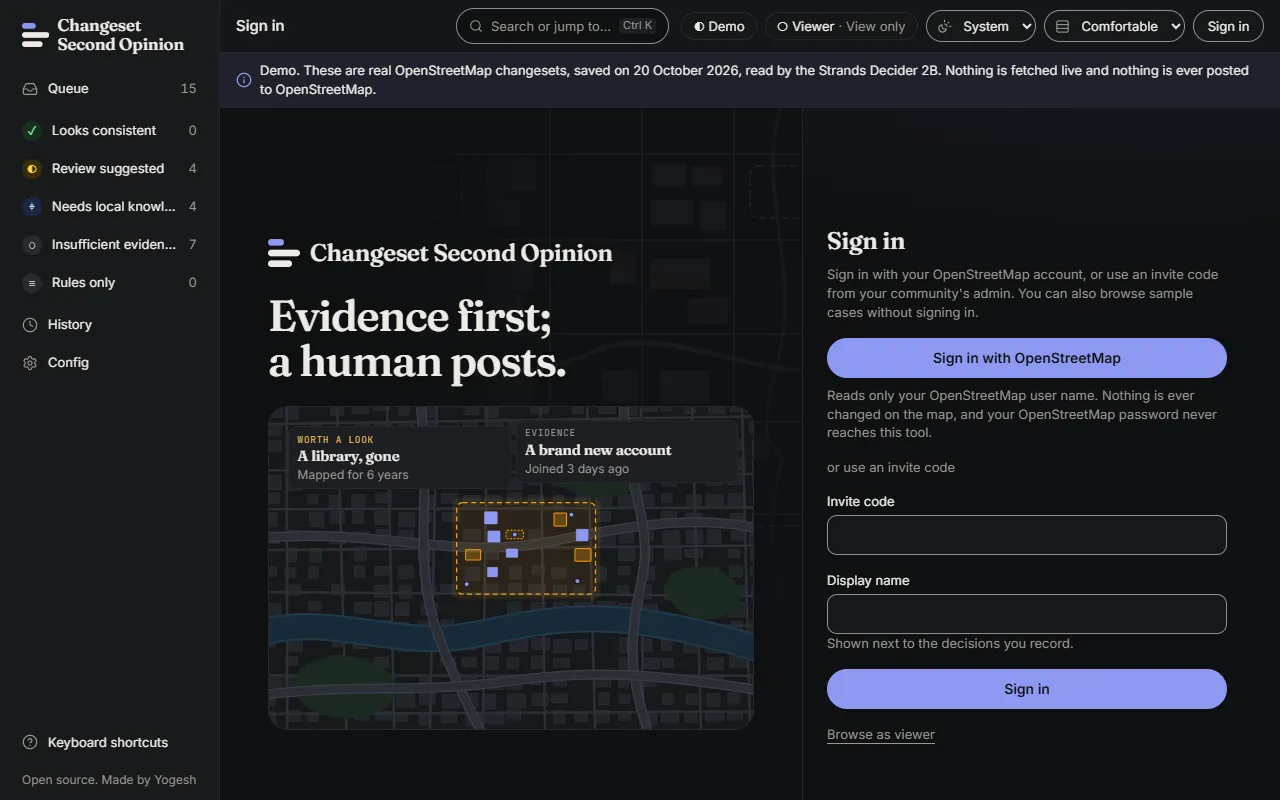
Task: Click the Sign in button below Display name
Action: pos(1027,689)
